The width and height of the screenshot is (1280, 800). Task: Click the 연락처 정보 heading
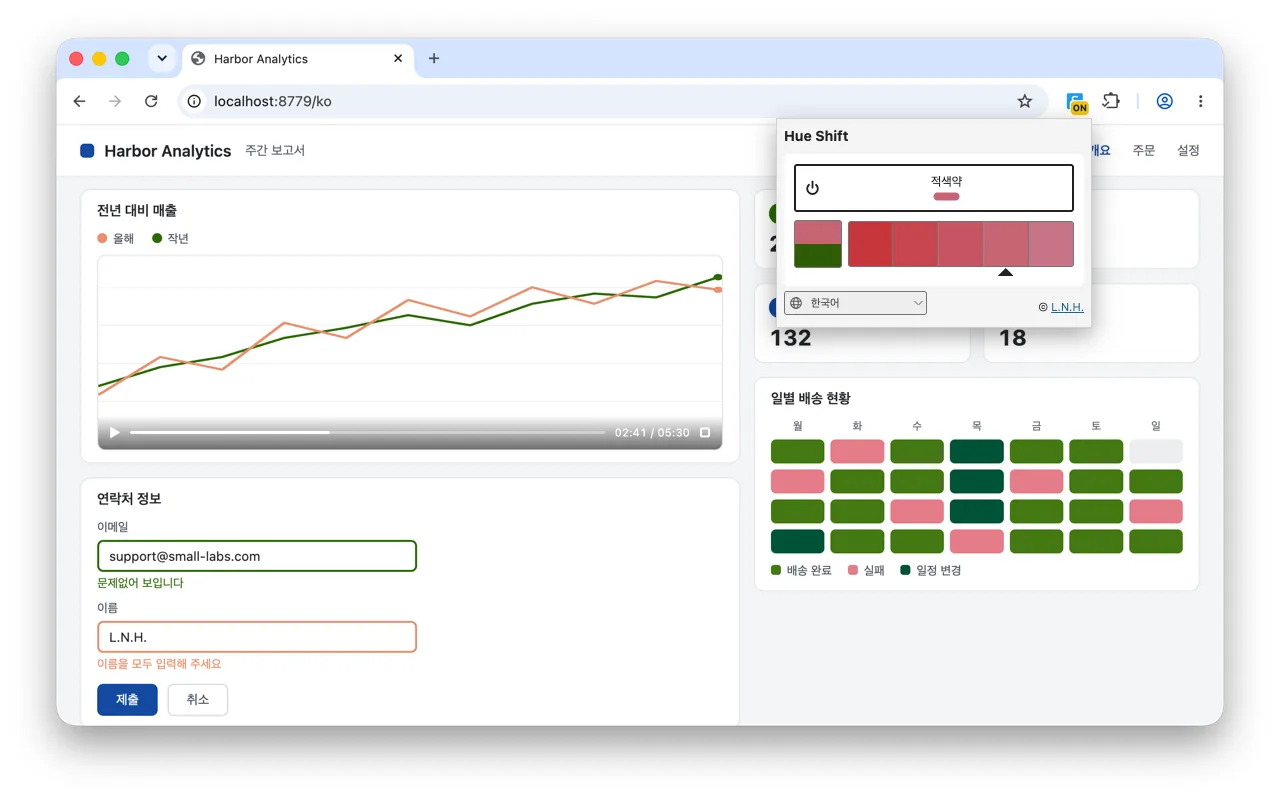click(129, 498)
